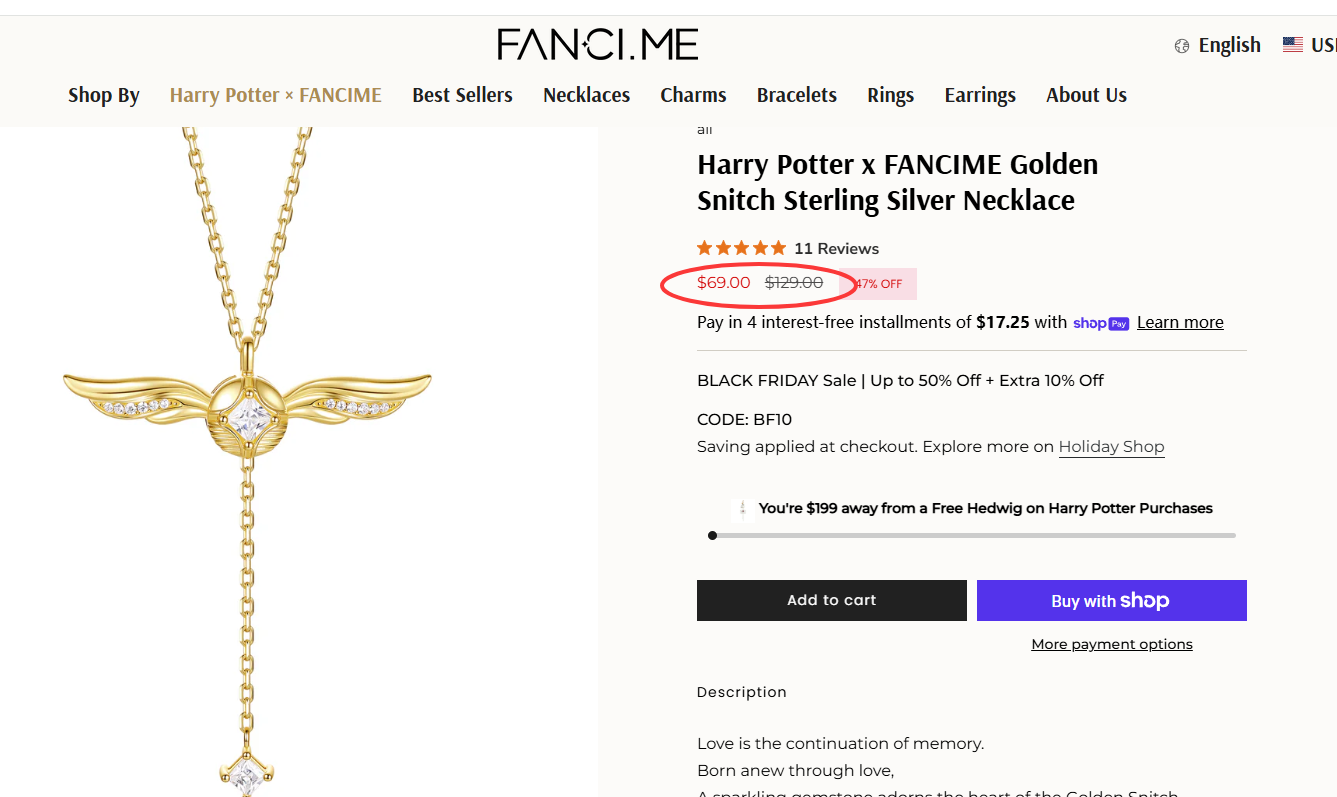The image size is (1337, 797).
Task: Click the Buy with Shop button
Action: pyautogui.click(x=1111, y=601)
